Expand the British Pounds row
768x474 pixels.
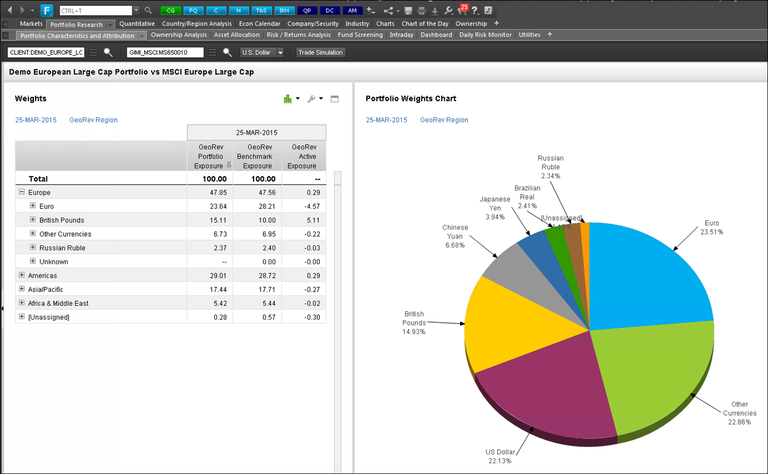33,219
